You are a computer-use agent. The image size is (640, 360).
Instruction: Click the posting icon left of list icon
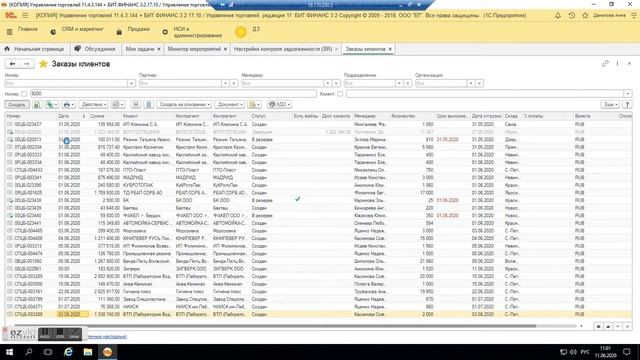click(x=136, y=104)
